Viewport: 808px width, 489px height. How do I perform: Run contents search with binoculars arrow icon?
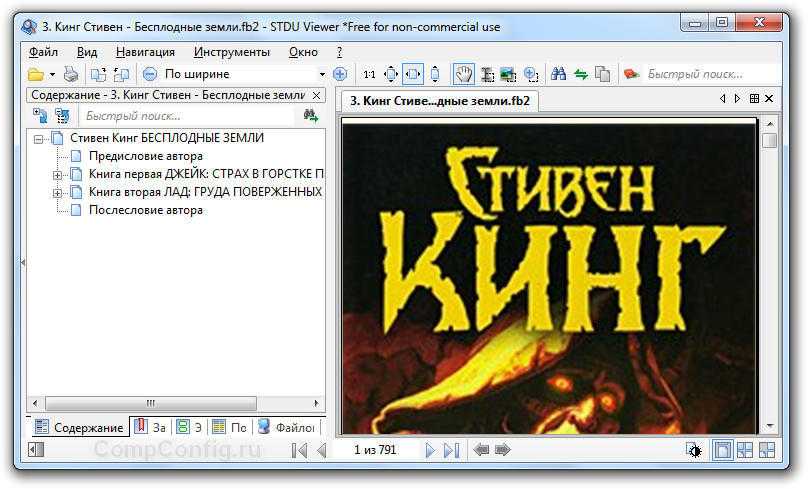click(x=311, y=115)
